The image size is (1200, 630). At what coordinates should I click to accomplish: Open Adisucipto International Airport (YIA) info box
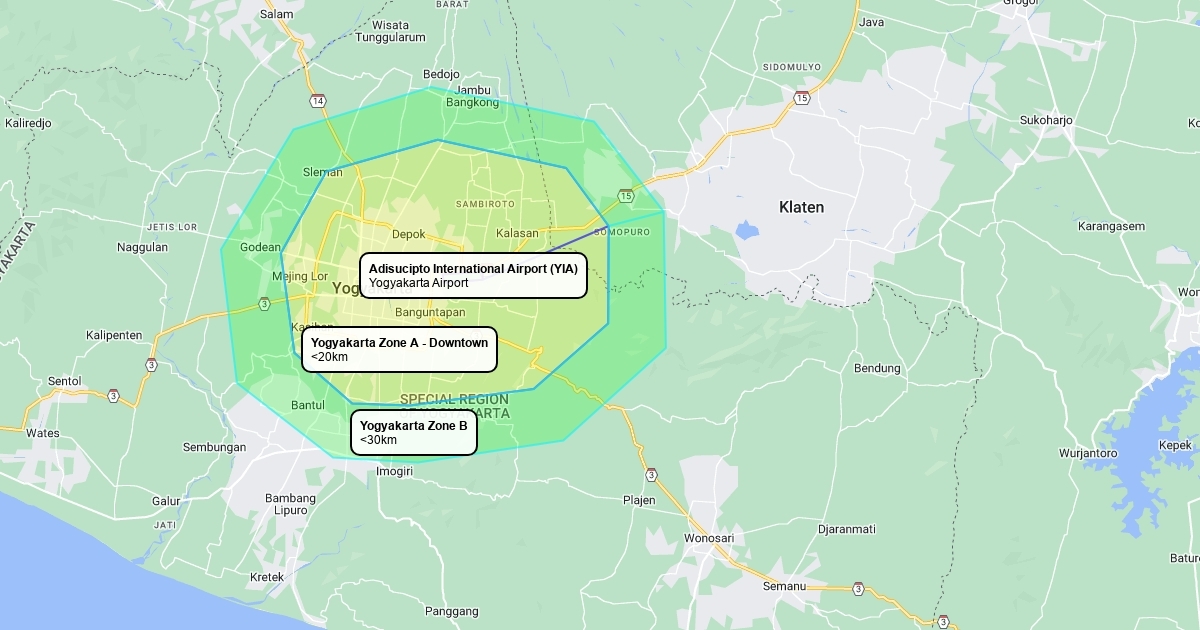coord(473,275)
